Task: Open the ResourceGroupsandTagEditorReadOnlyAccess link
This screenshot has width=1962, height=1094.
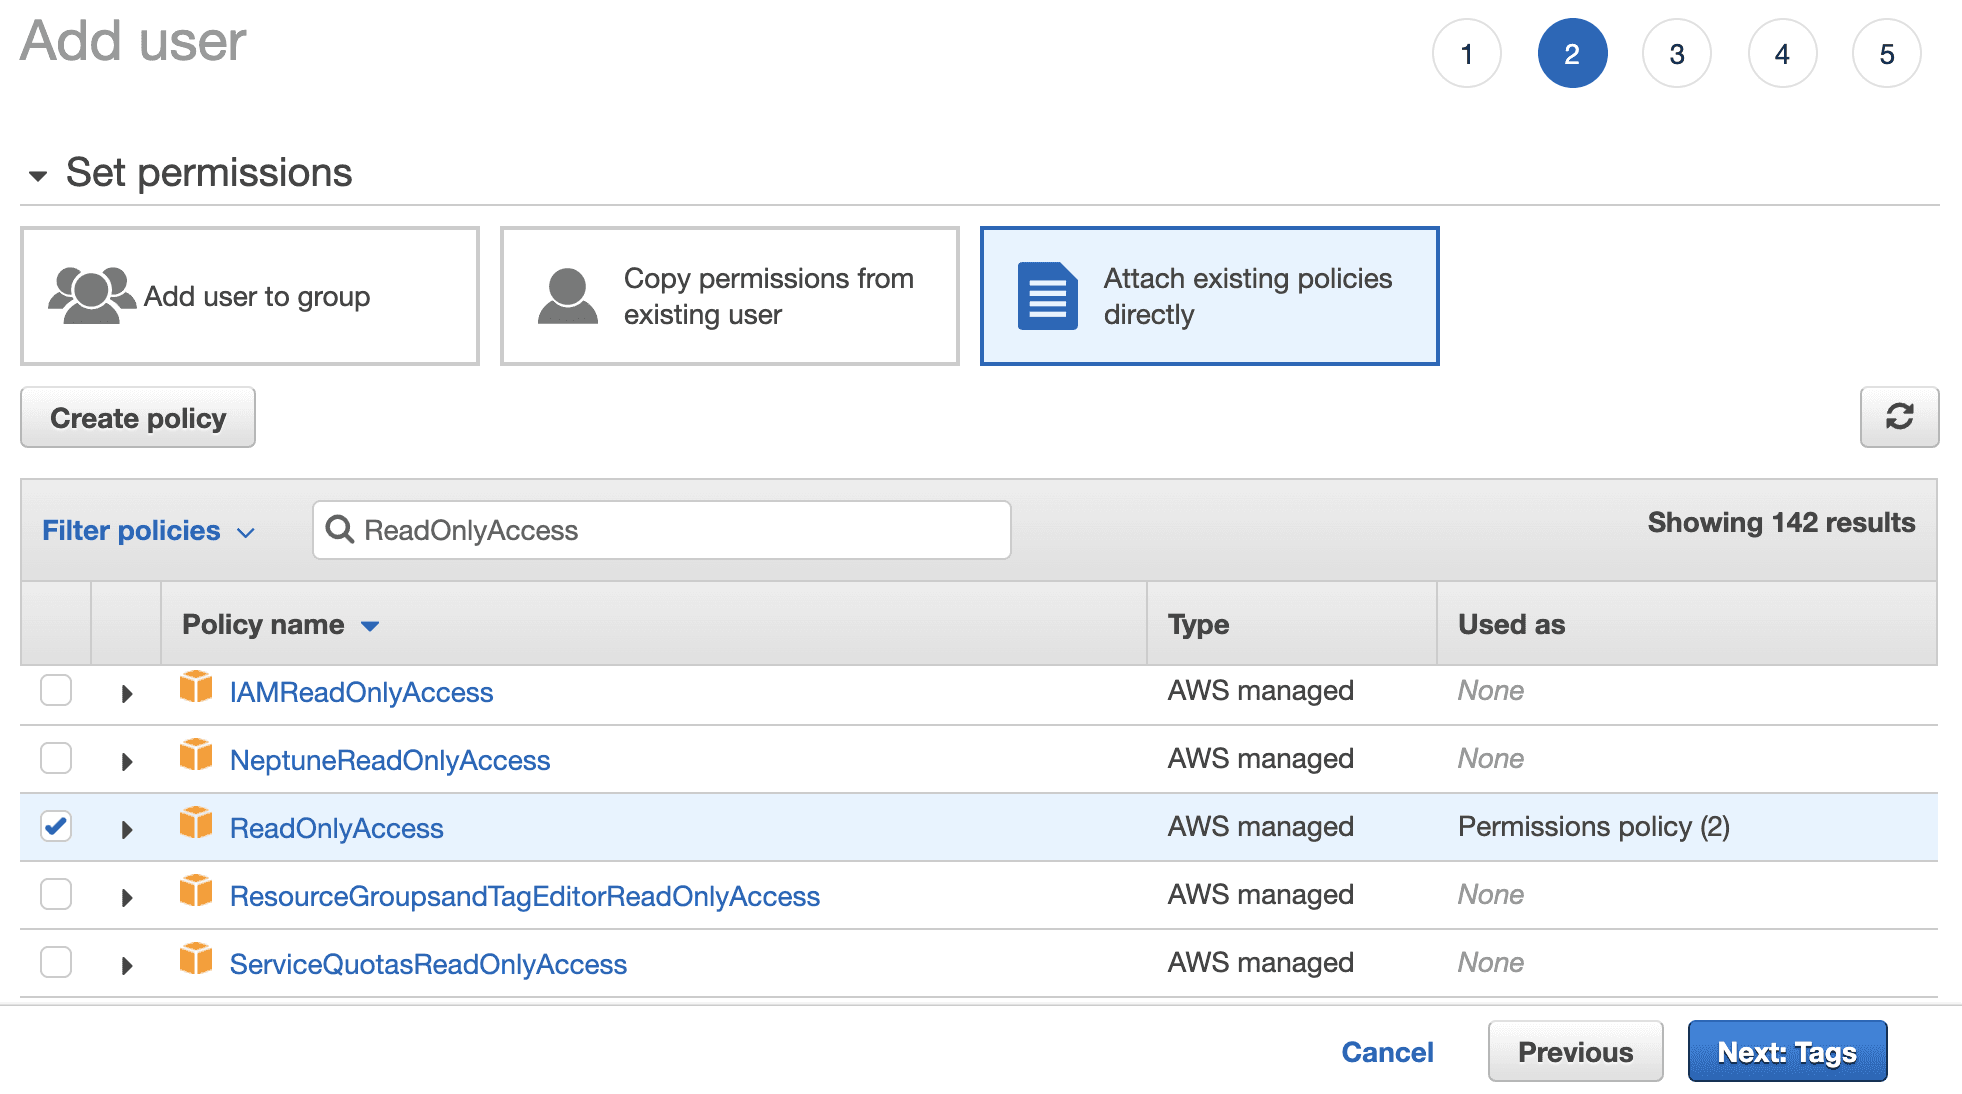Action: [x=525, y=896]
